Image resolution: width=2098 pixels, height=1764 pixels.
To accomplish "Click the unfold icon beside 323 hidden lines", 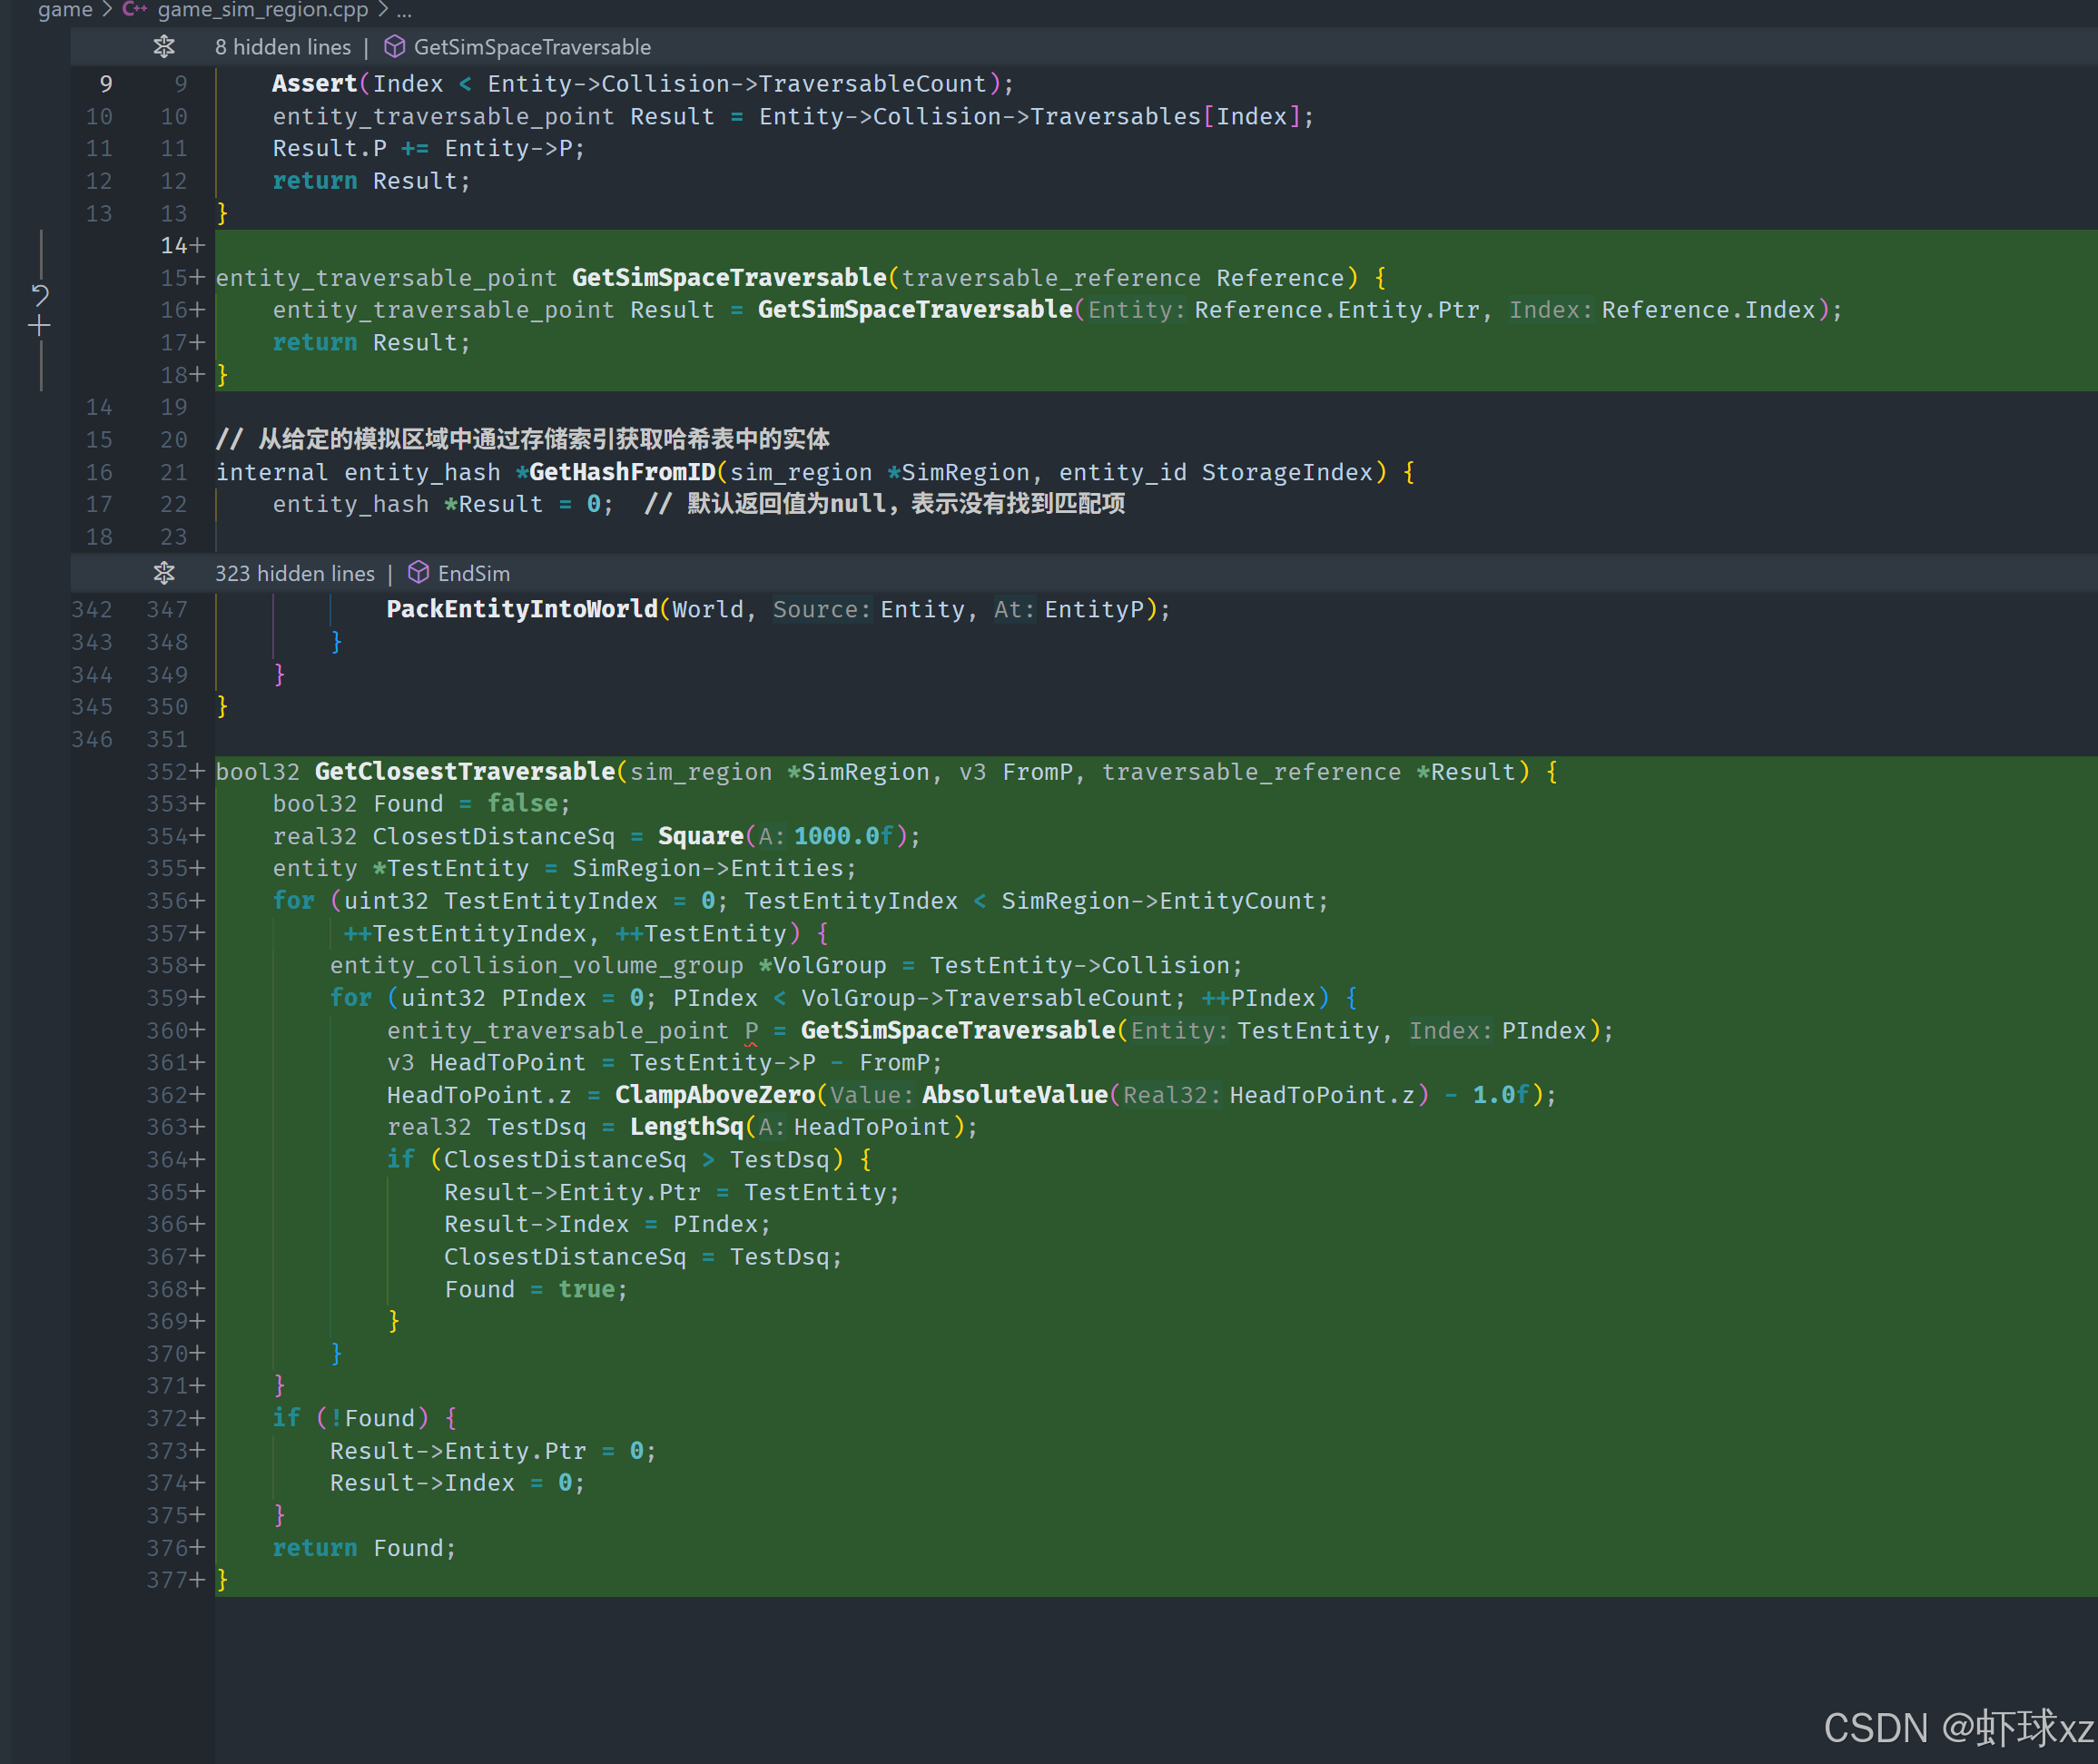I will 164,573.
